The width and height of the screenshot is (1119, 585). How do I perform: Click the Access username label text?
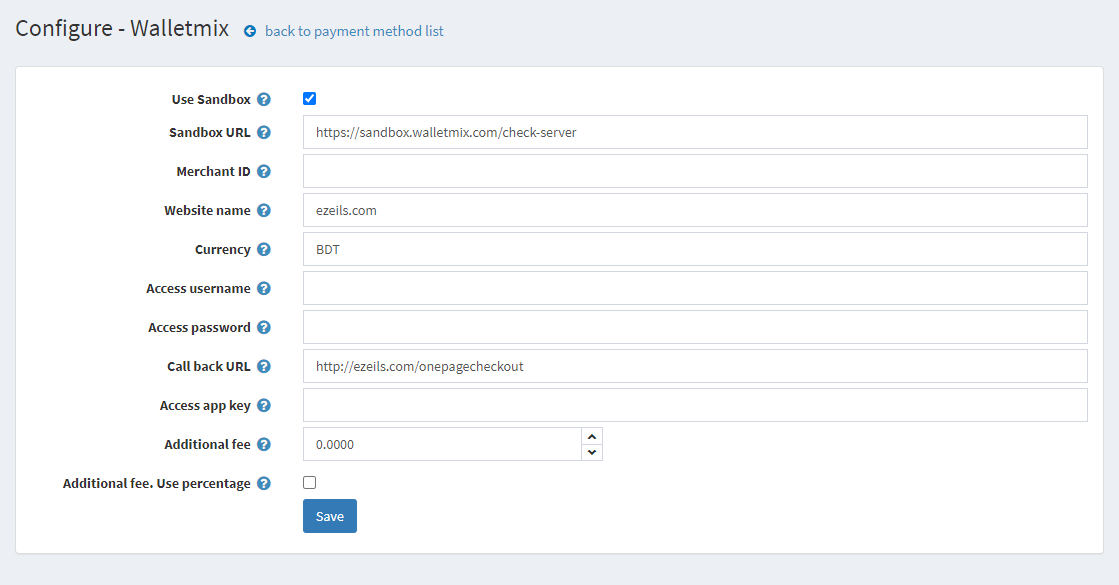198,288
